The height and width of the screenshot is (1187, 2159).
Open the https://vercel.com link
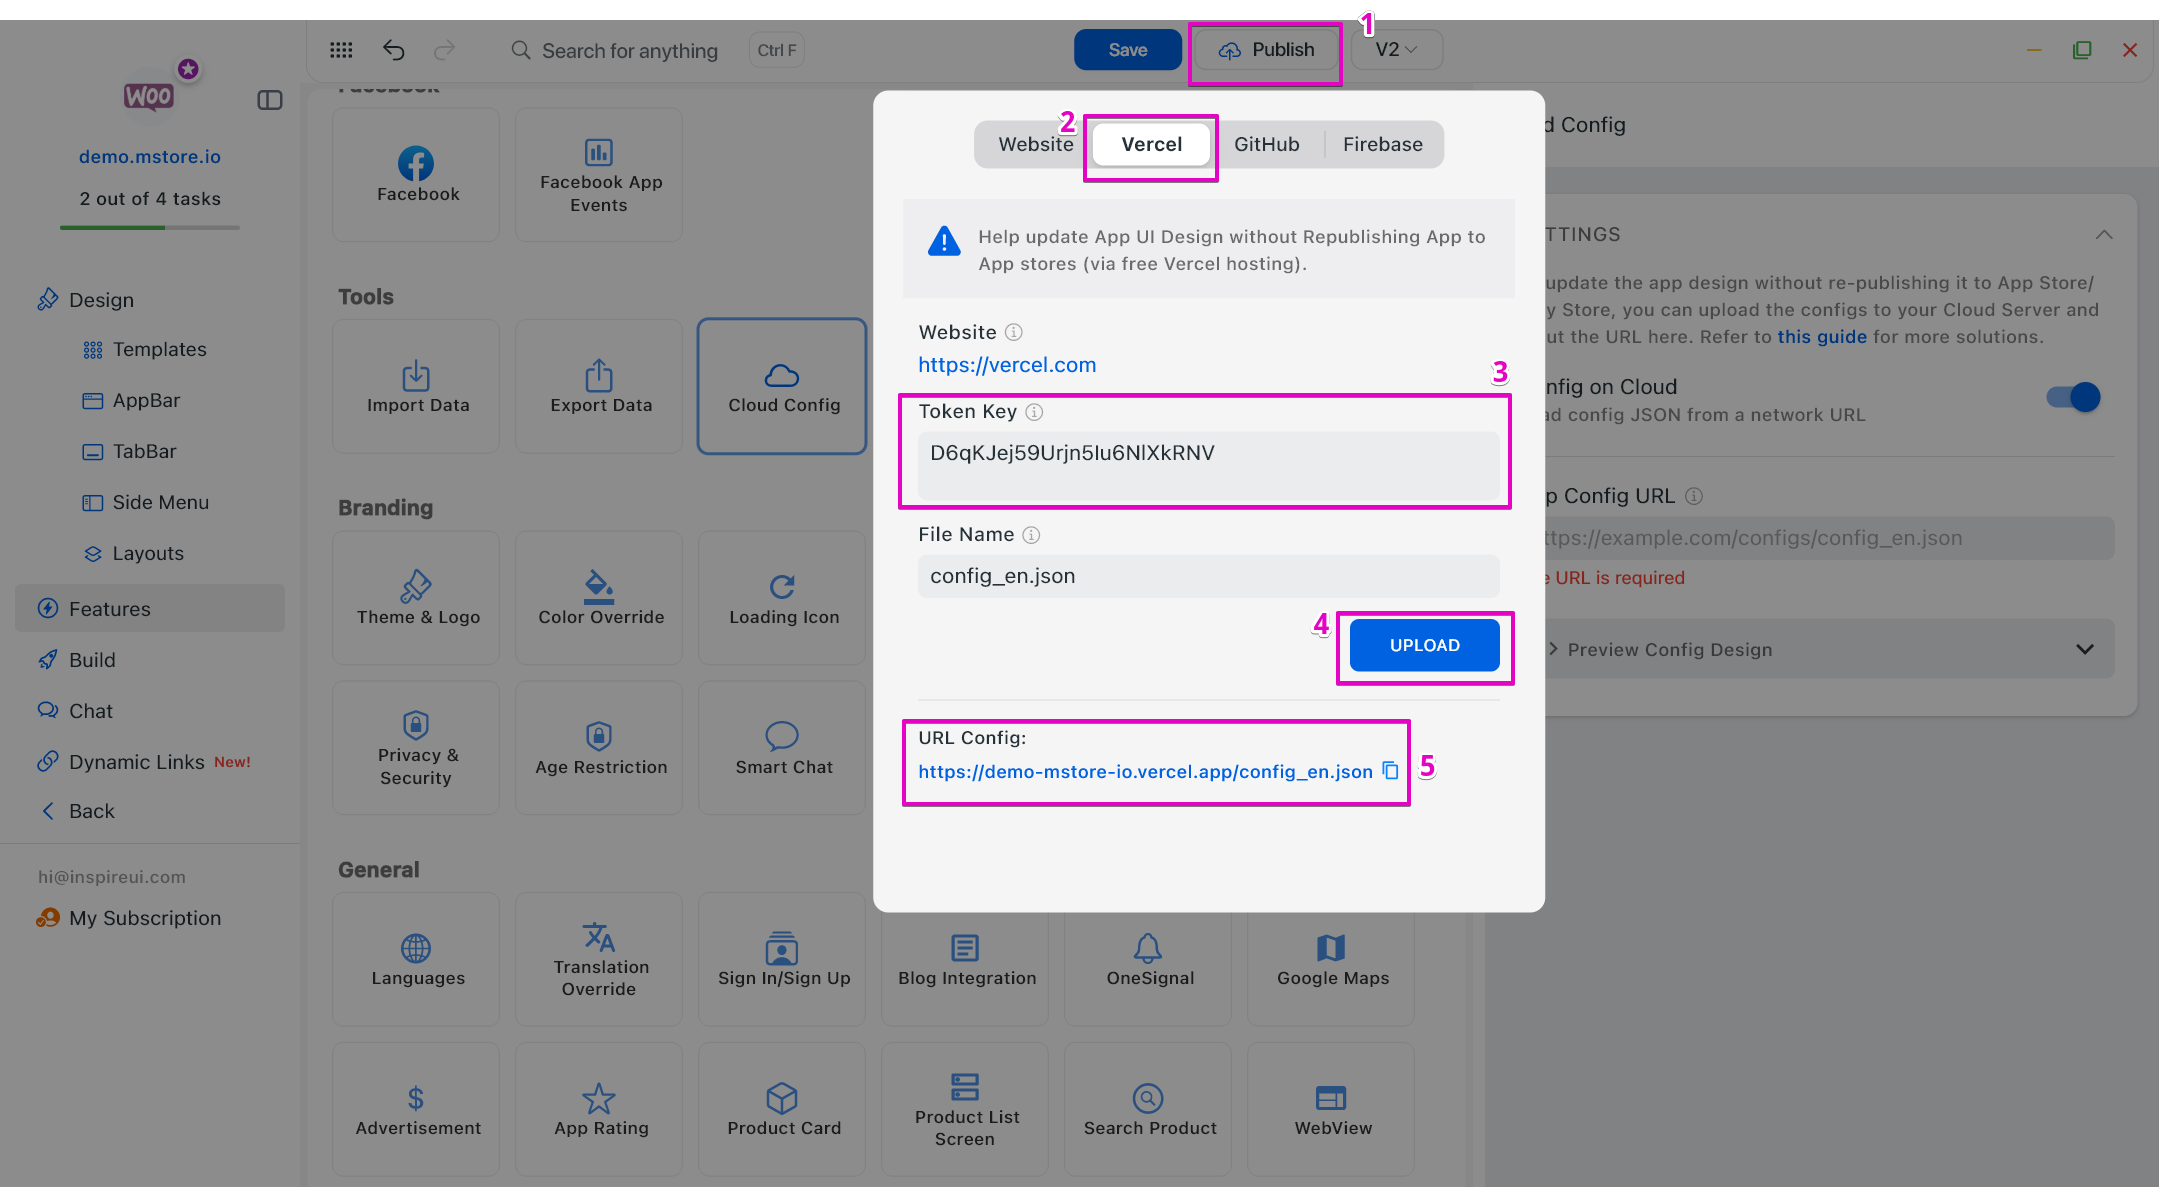(x=1007, y=365)
